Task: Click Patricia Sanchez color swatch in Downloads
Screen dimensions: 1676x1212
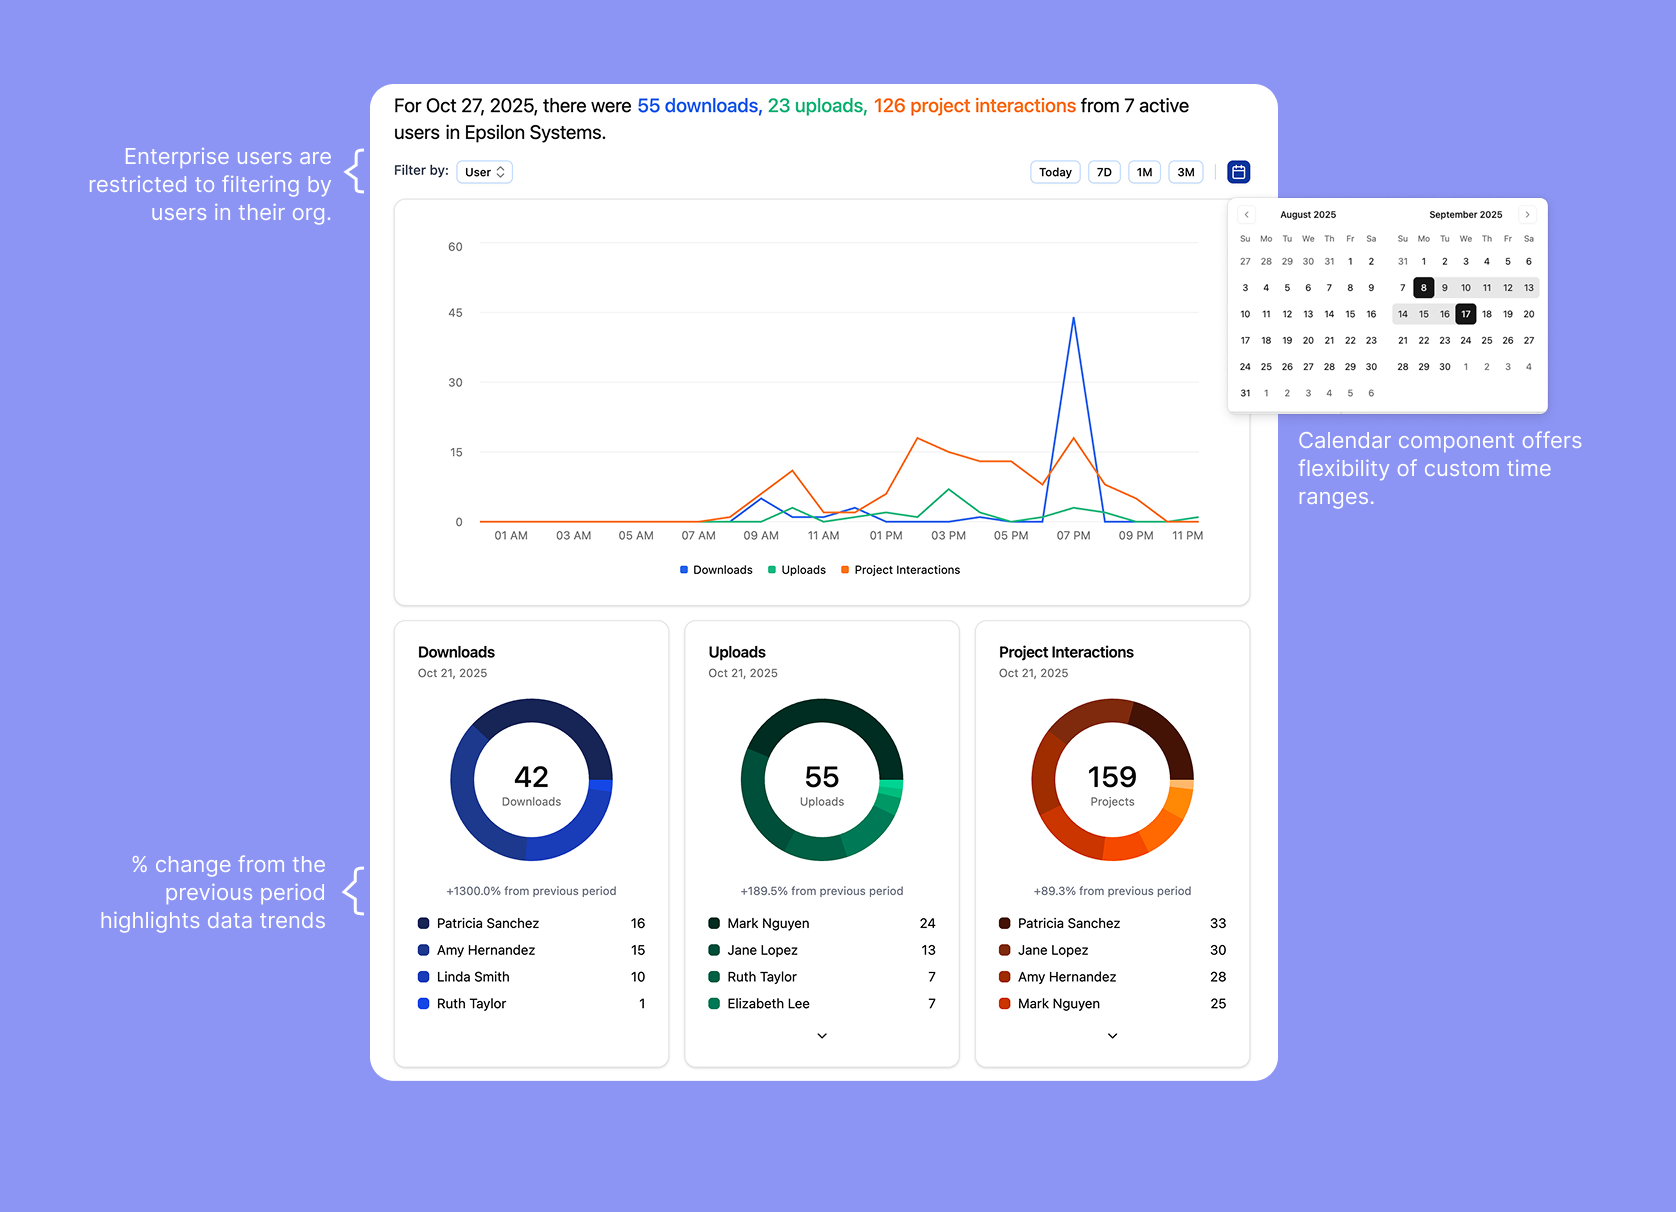Action: (424, 923)
